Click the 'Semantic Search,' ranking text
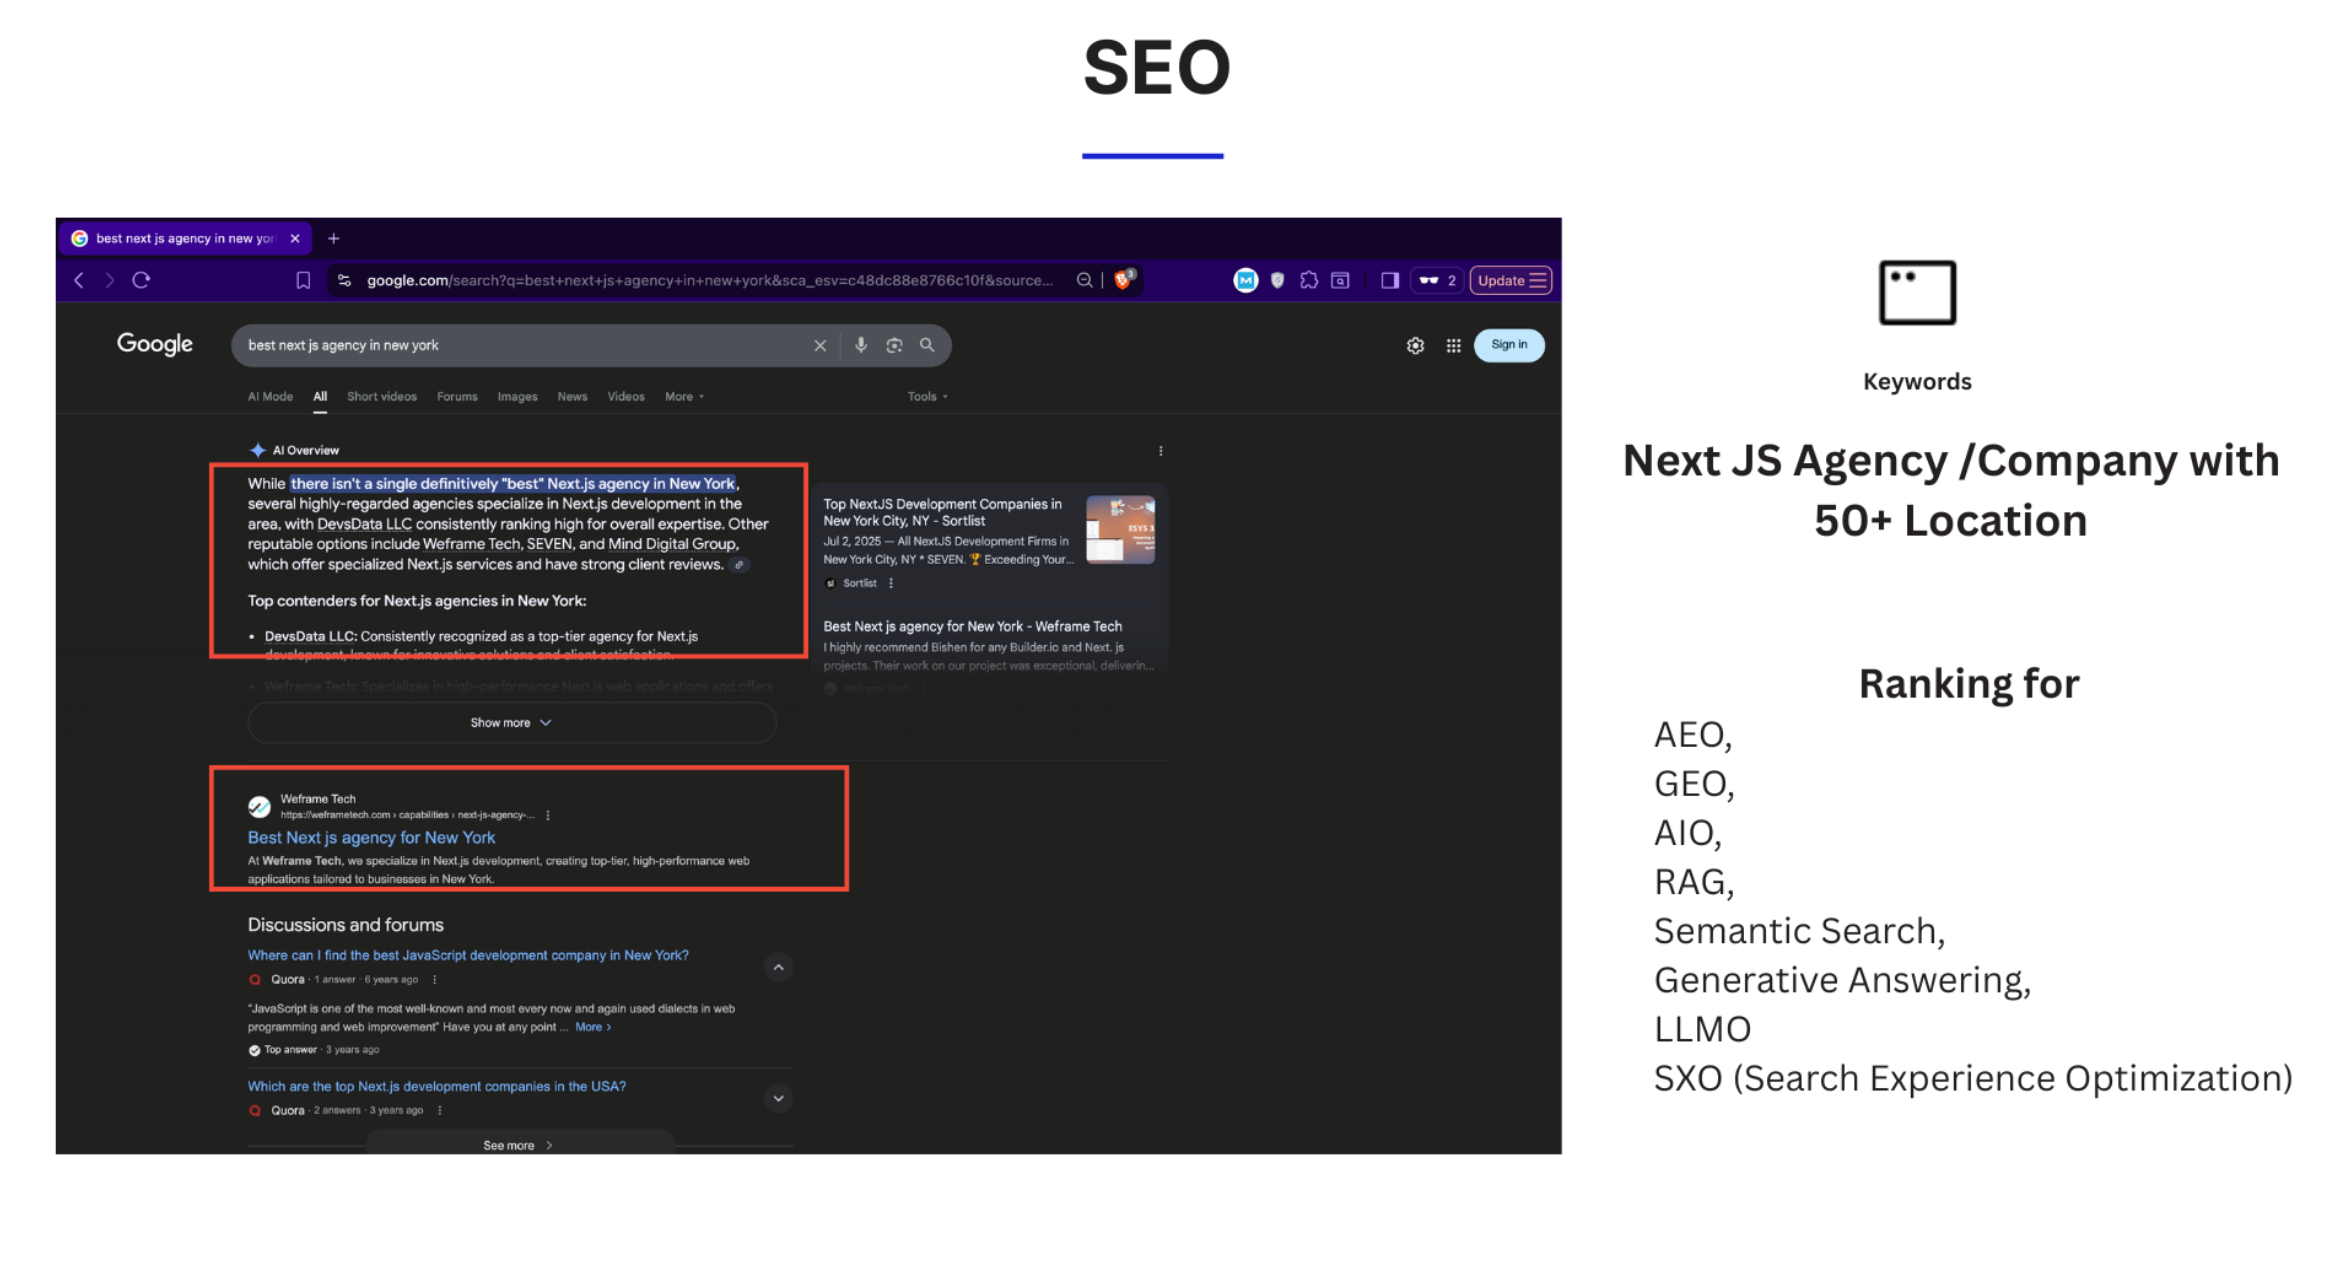The width and height of the screenshot is (2328, 1284). point(1799,932)
